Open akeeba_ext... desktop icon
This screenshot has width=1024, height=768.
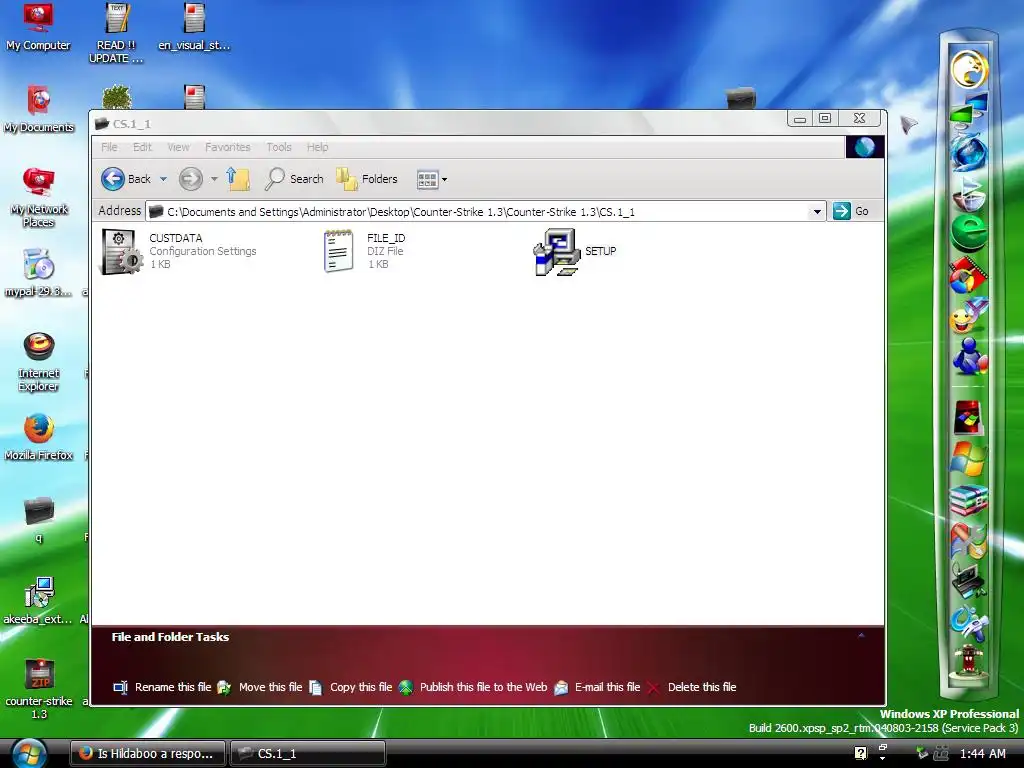pyautogui.click(x=38, y=601)
